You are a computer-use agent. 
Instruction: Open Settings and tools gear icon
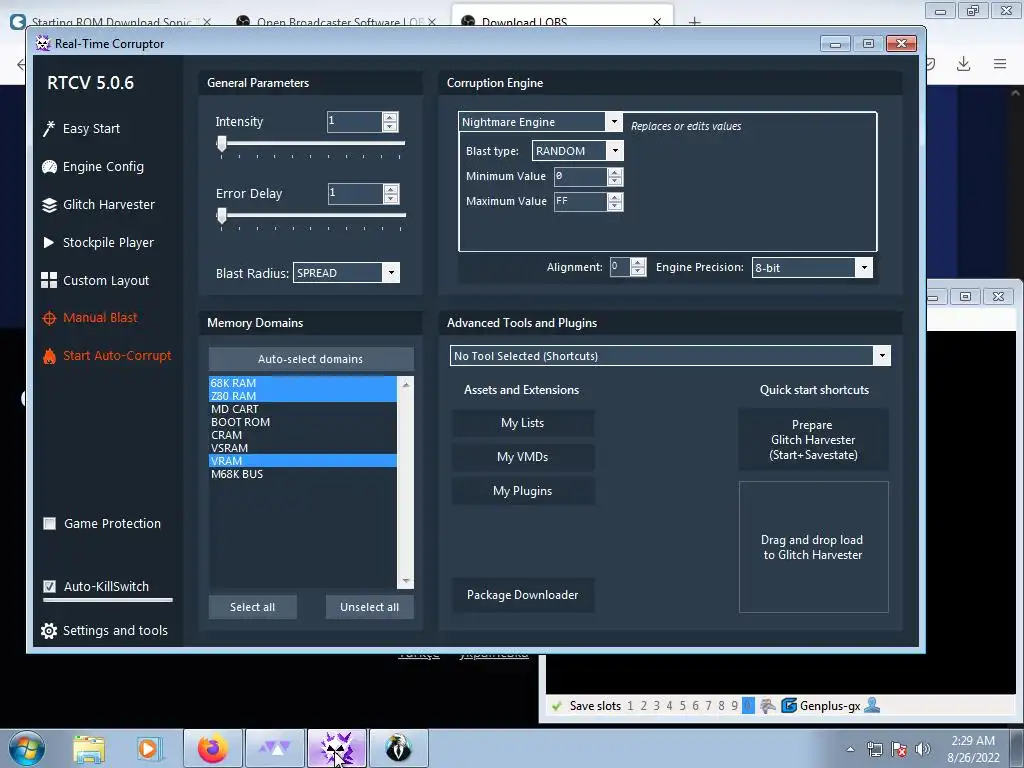tap(49, 631)
